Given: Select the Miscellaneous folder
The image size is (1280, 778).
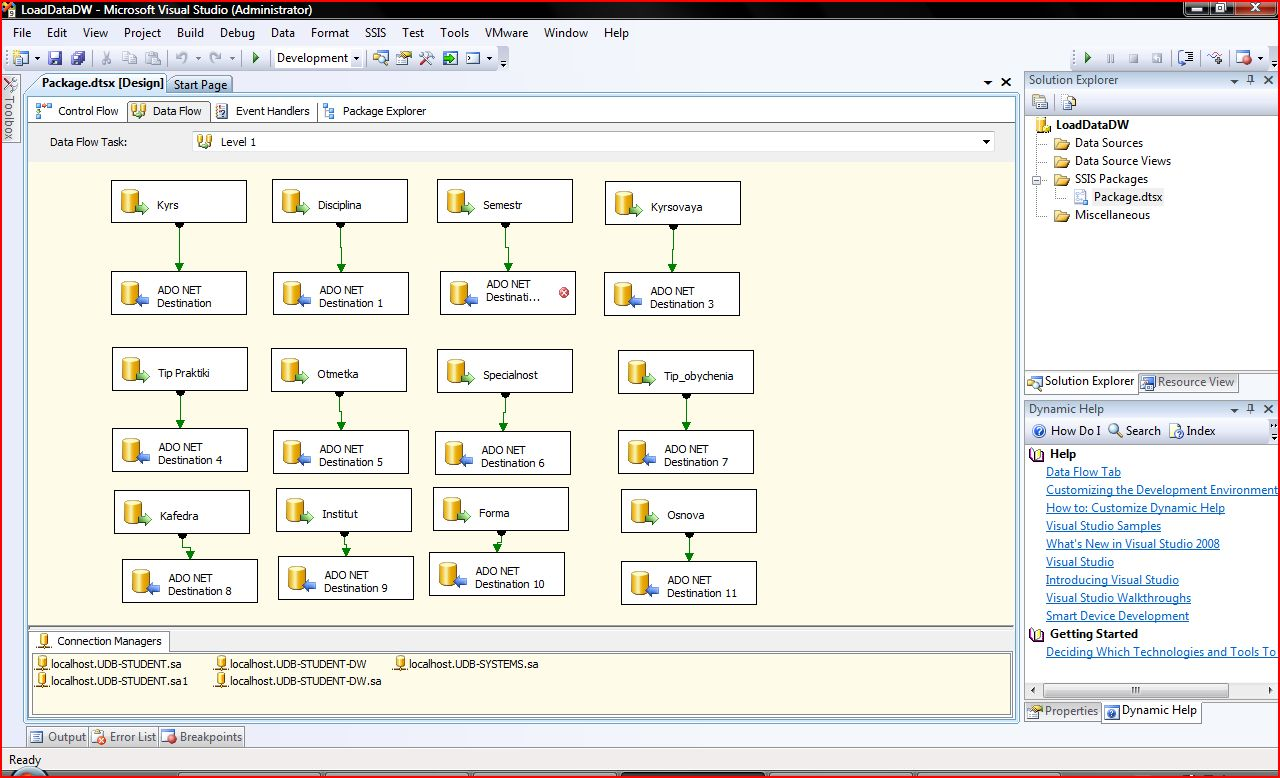Looking at the screenshot, I should (1101, 215).
